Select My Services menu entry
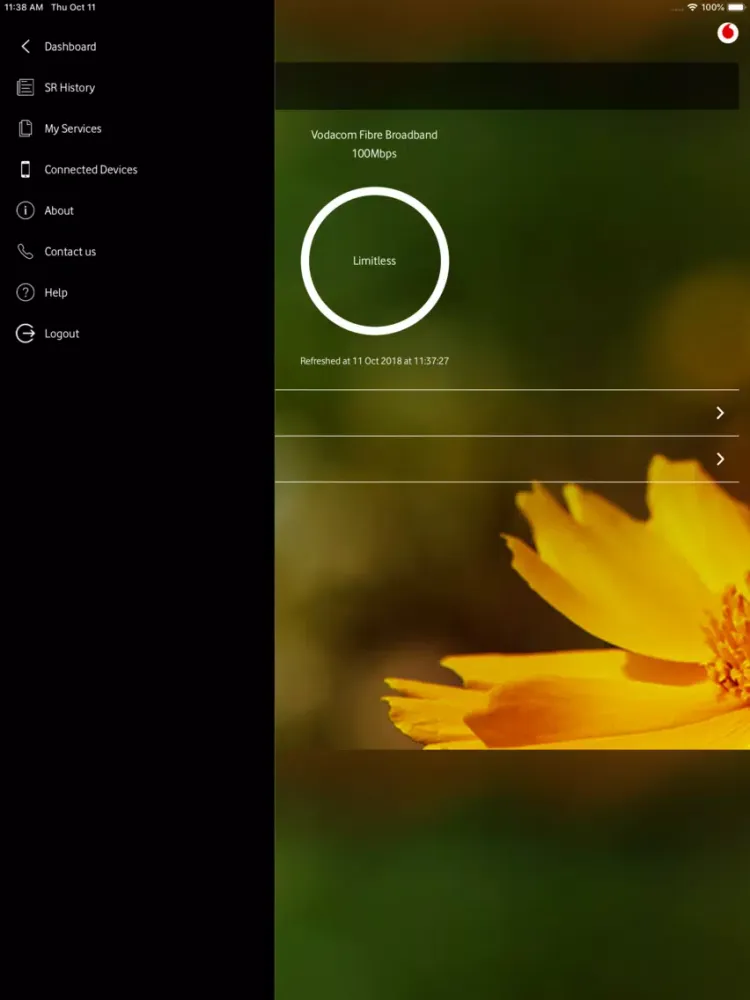 point(73,129)
